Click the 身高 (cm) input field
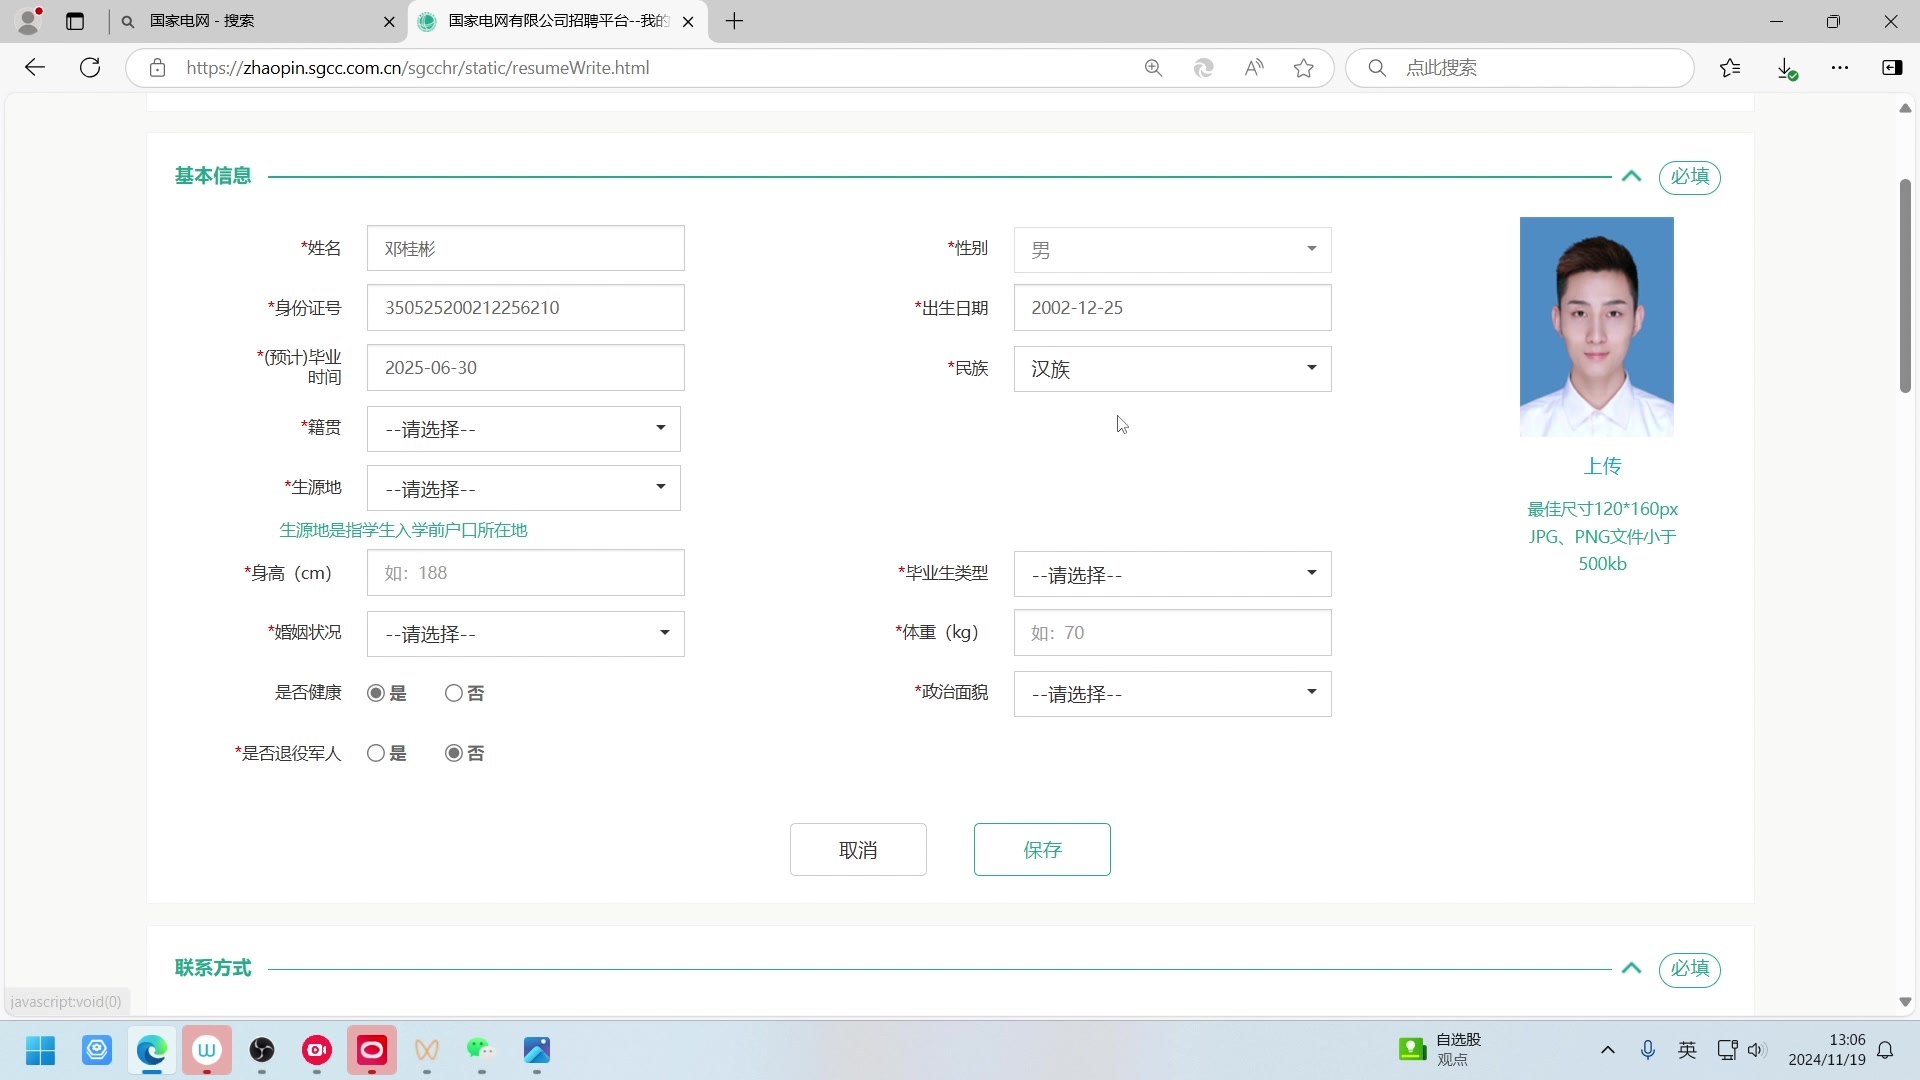The image size is (1920, 1080). pyautogui.click(x=525, y=573)
